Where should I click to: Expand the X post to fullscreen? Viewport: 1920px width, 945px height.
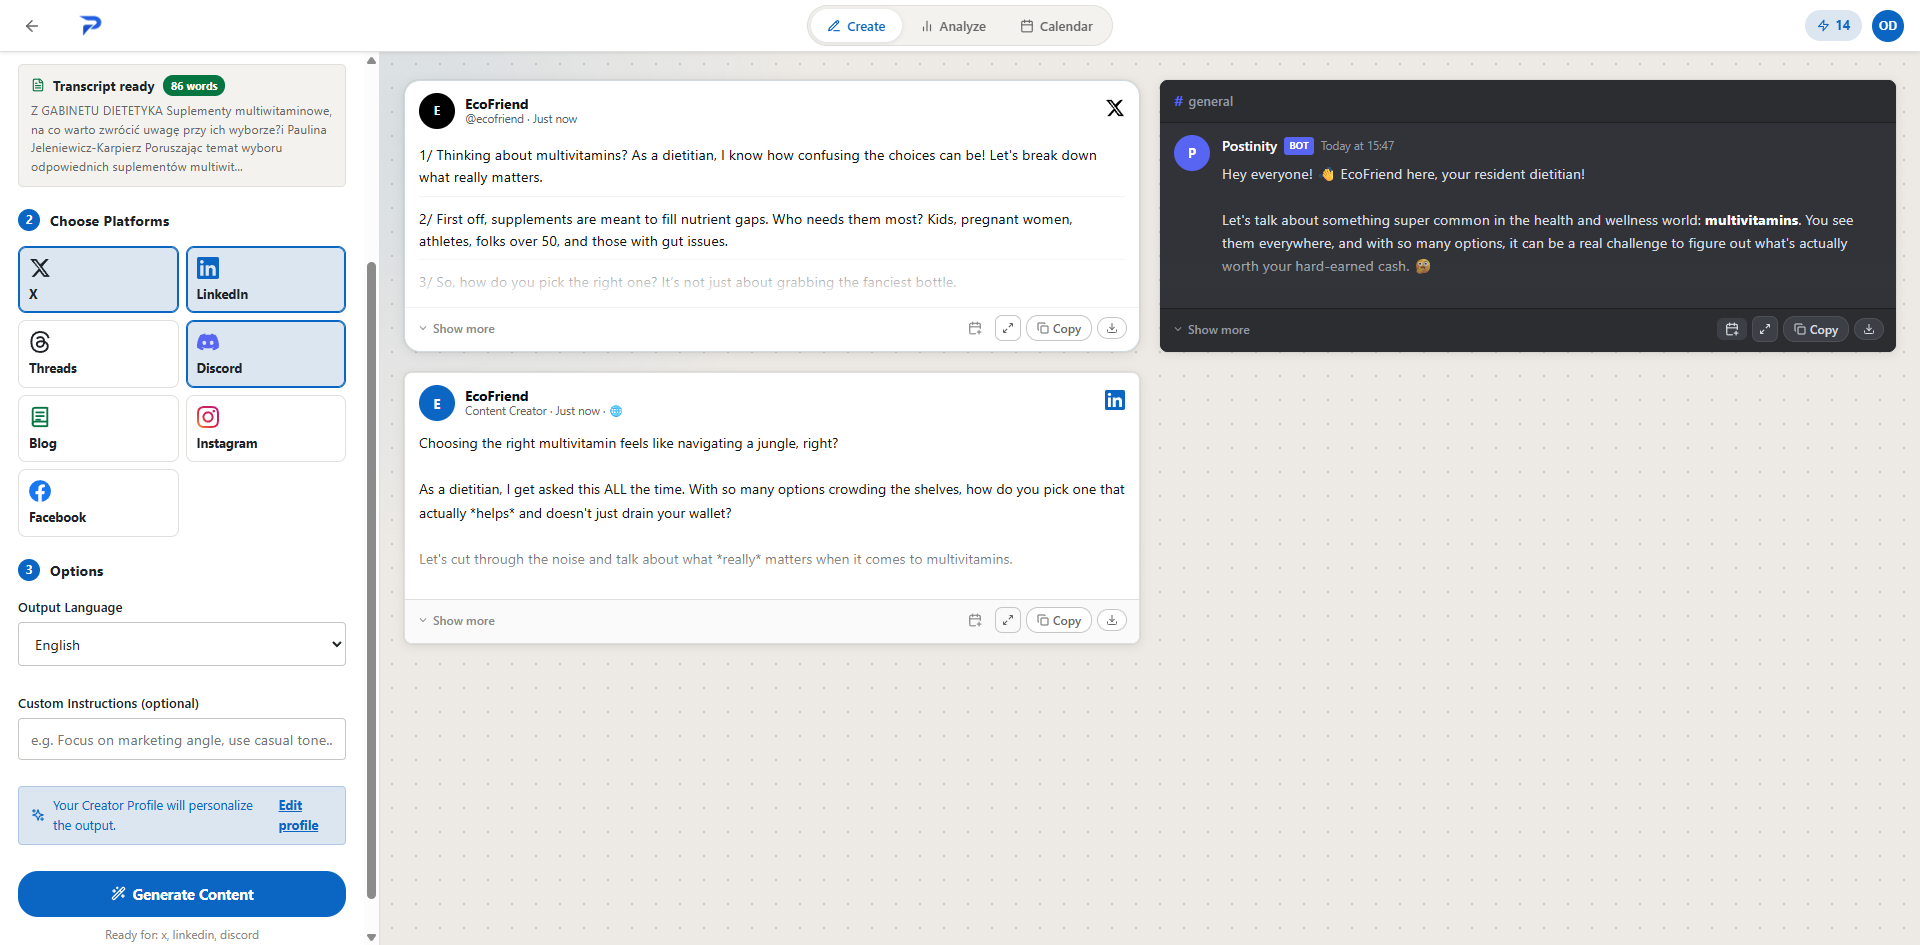1008,329
